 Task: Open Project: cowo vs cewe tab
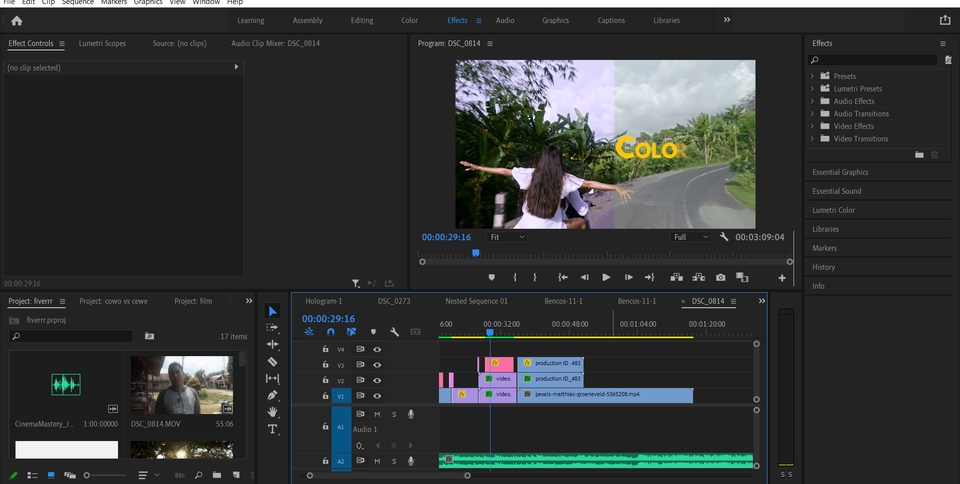(x=113, y=301)
